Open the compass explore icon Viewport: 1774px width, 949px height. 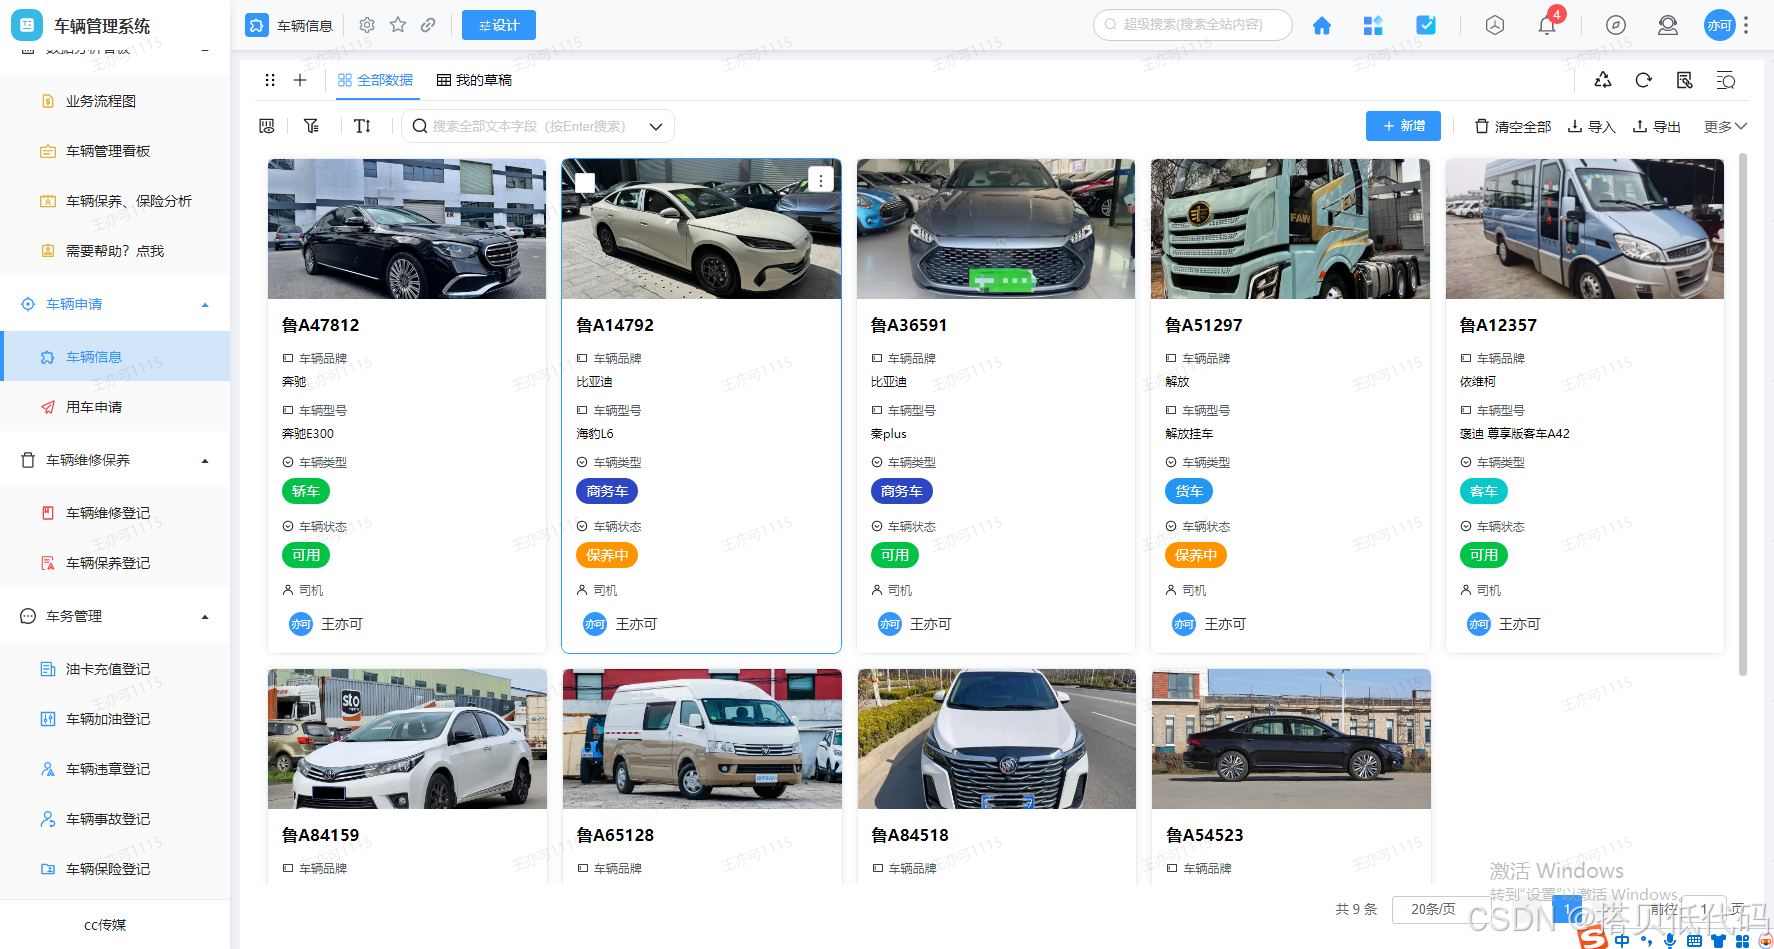(1616, 25)
